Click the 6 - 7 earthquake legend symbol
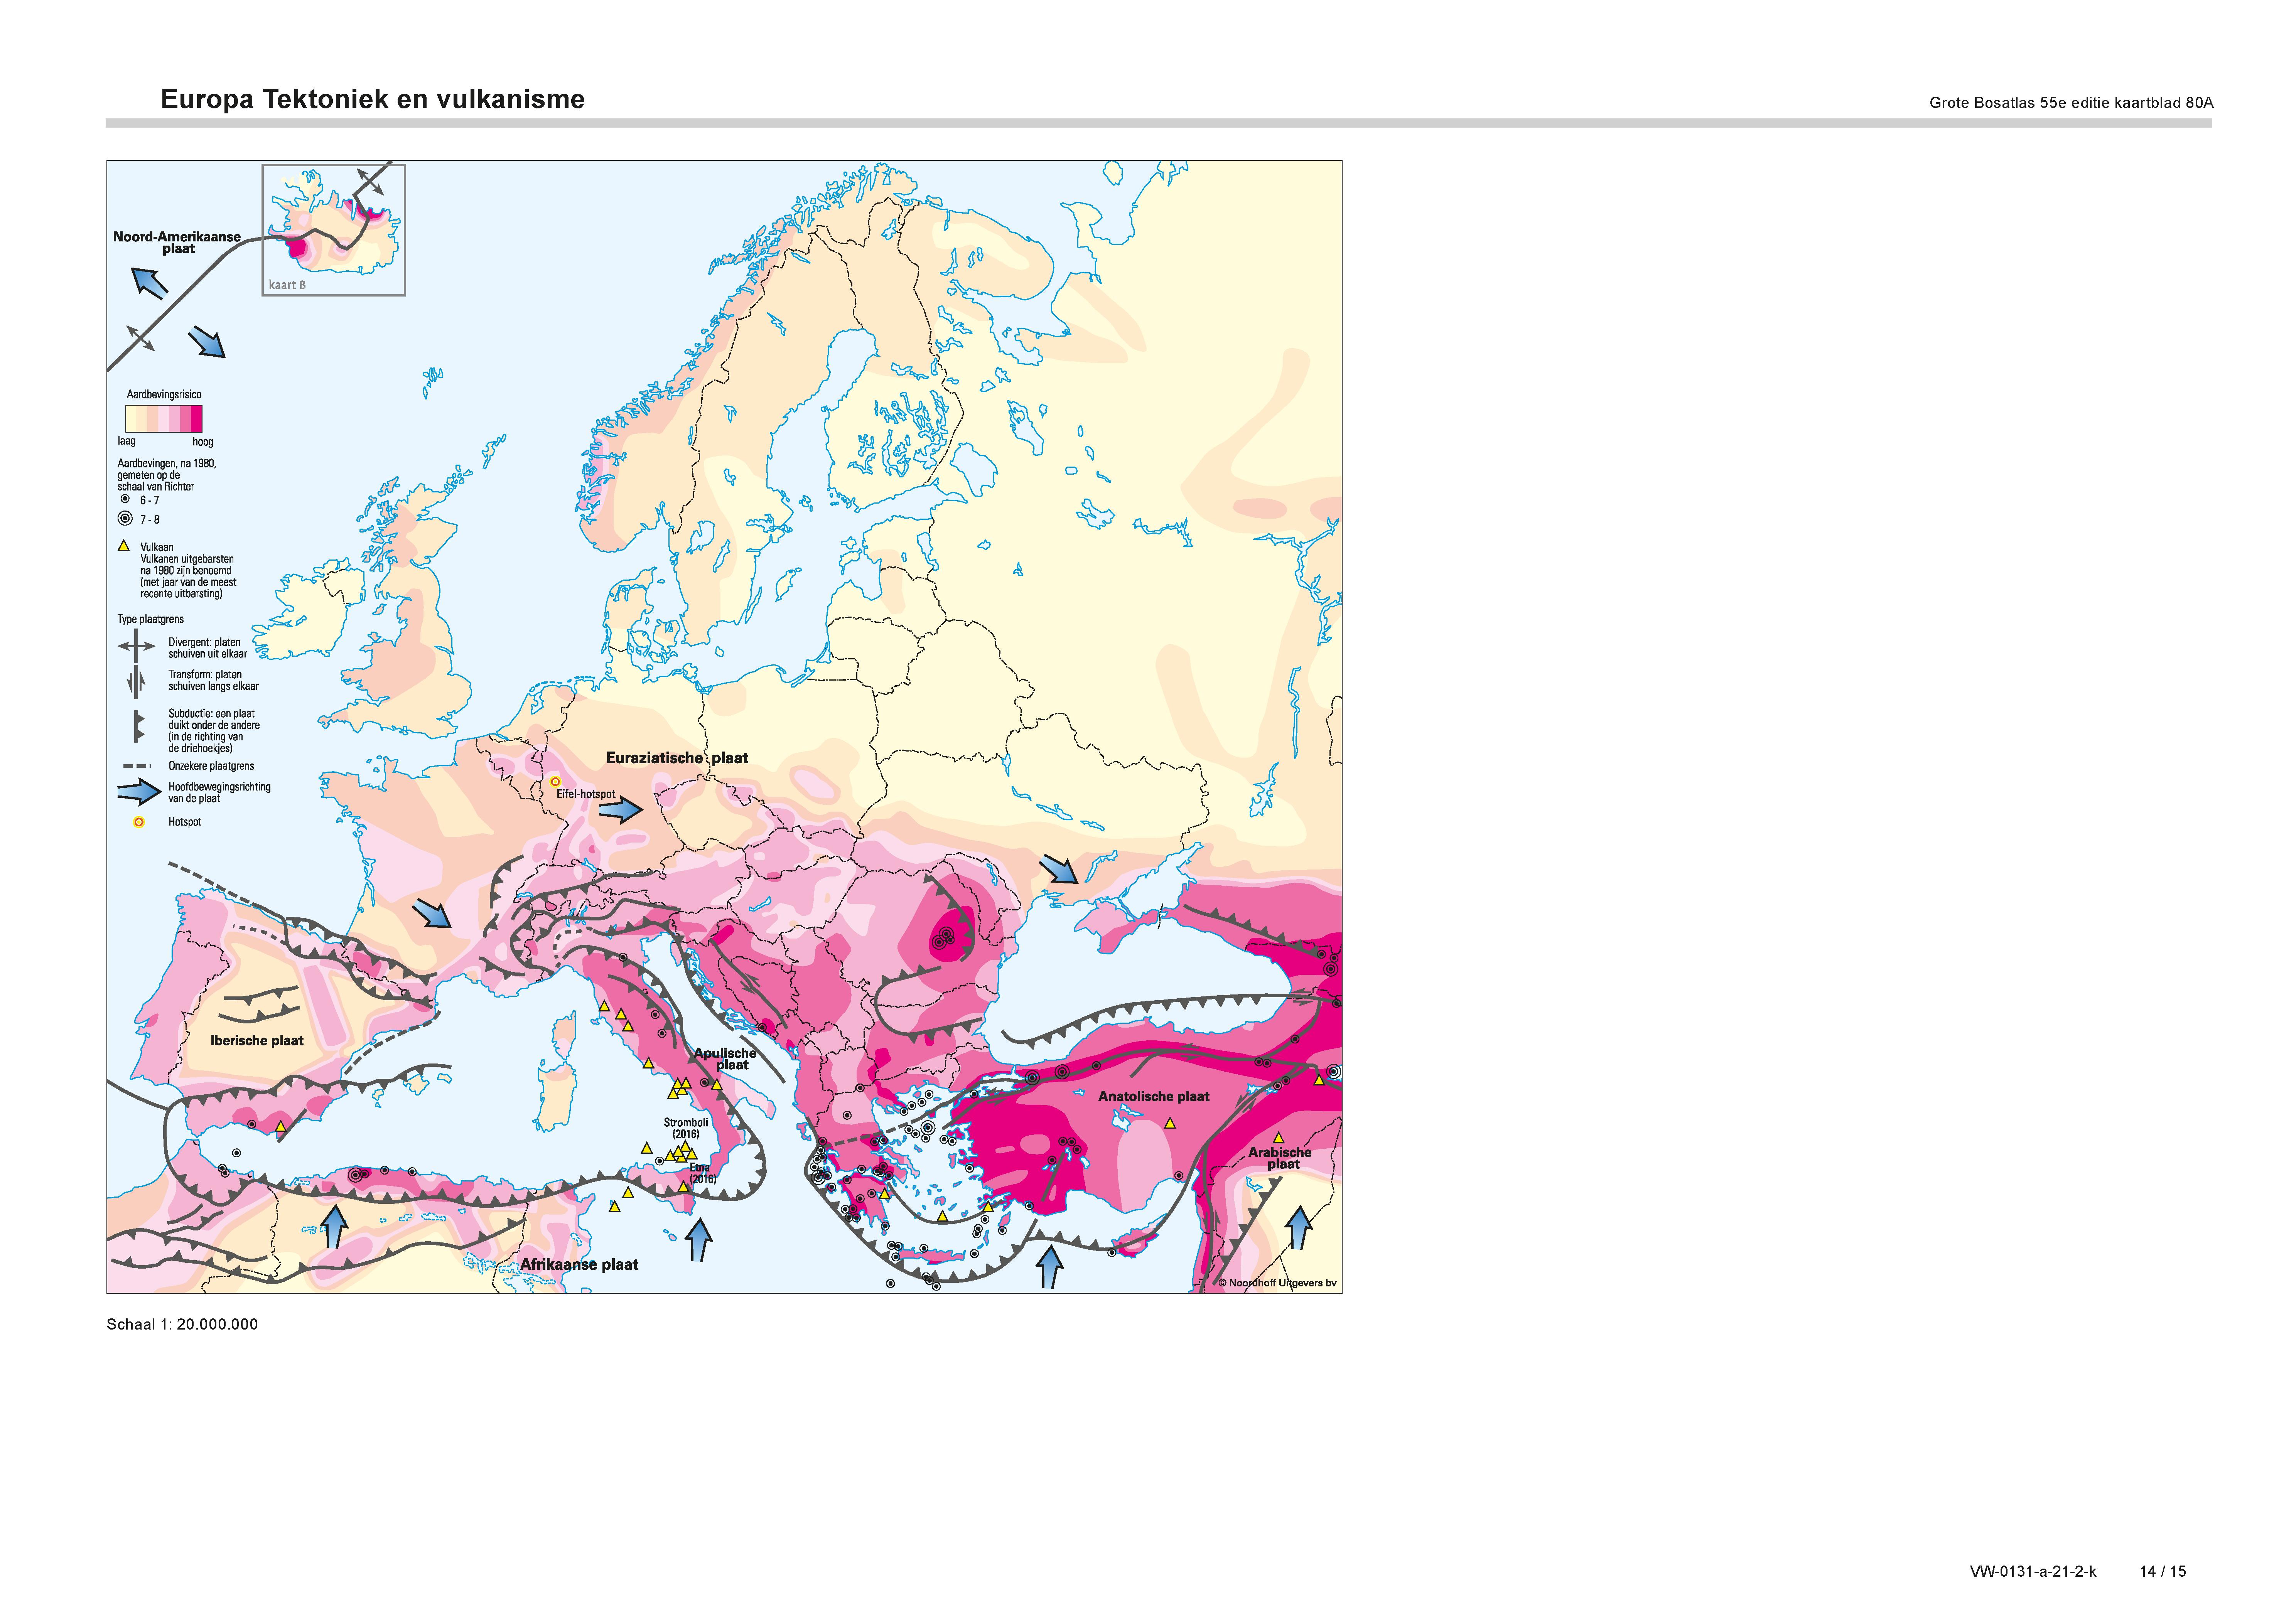2296x1623 pixels. 125,499
